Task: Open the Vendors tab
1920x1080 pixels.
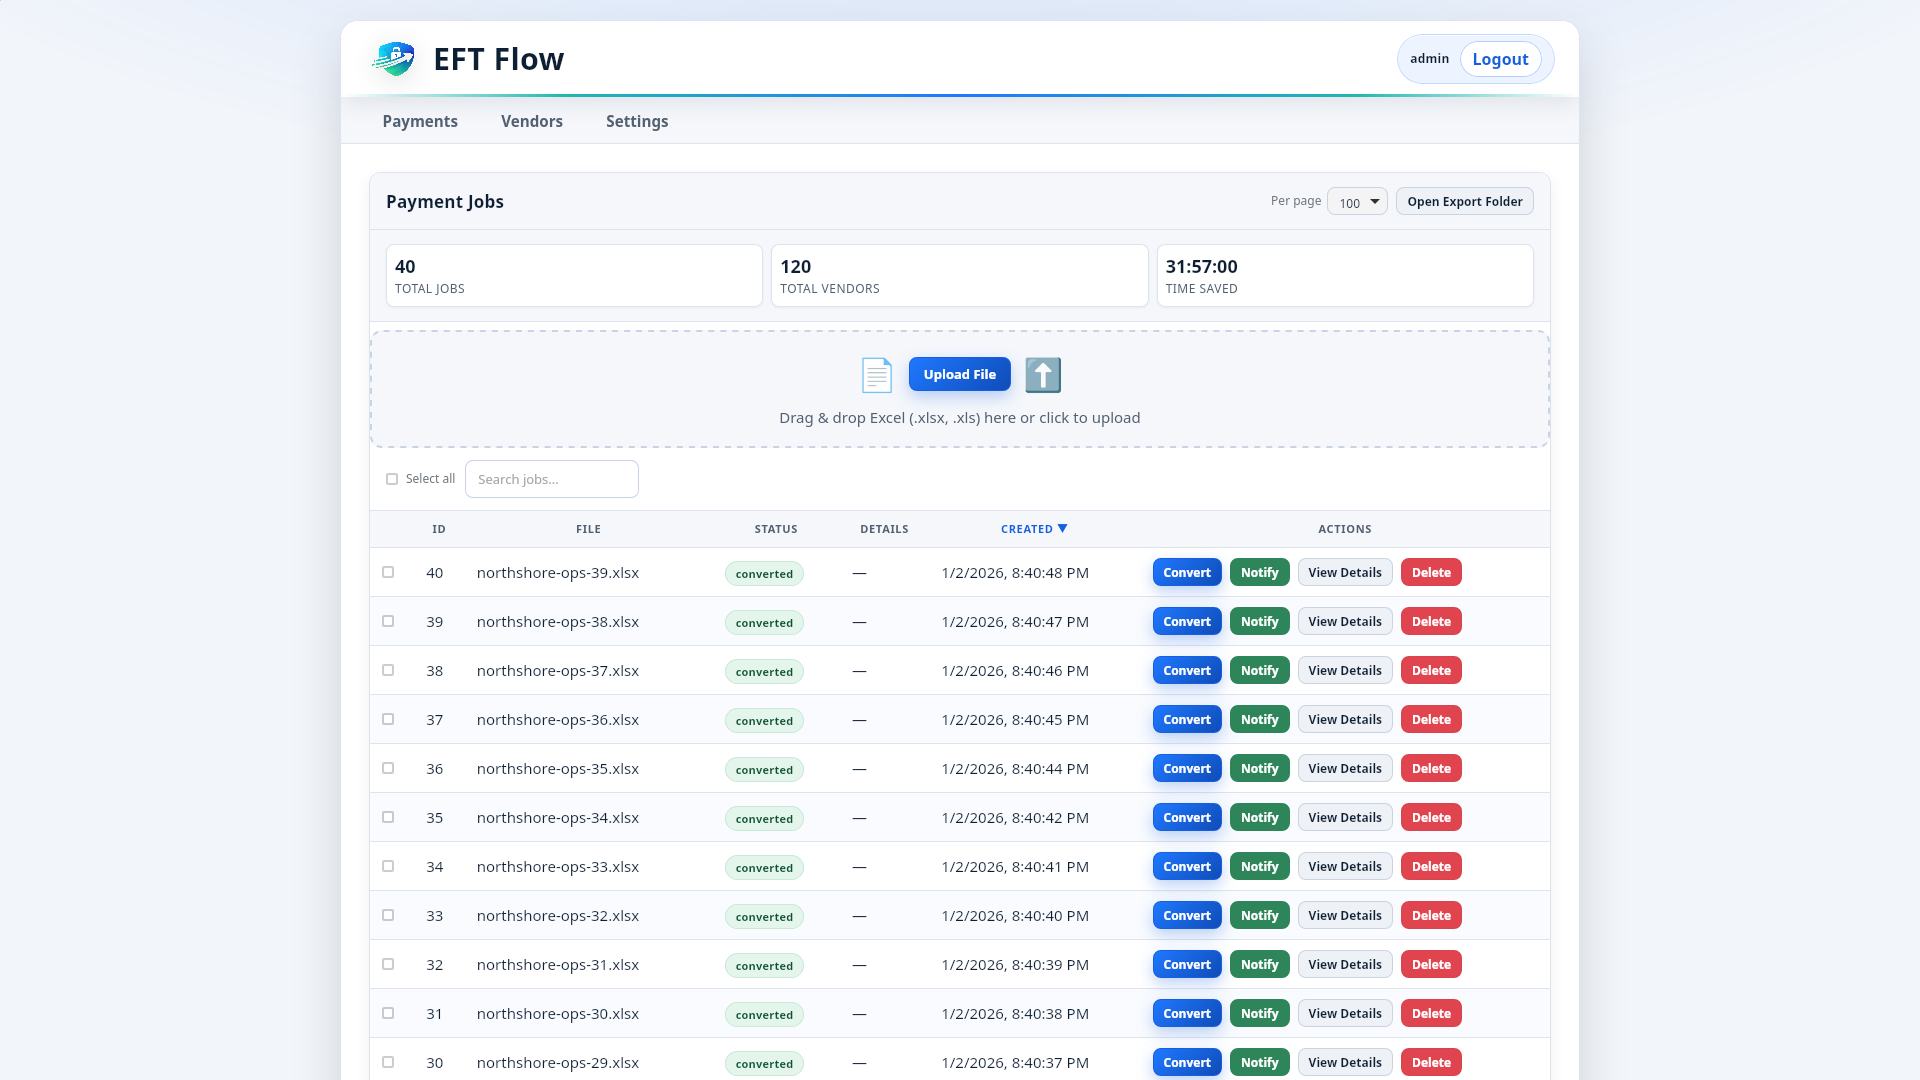Action: pos(531,121)
